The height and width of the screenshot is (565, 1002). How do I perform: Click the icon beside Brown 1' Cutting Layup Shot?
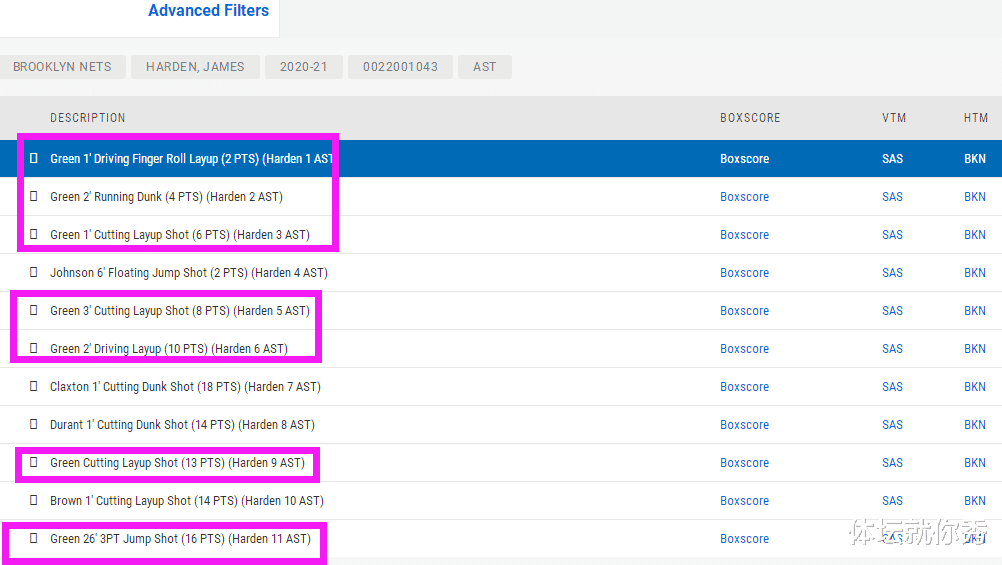34,501
